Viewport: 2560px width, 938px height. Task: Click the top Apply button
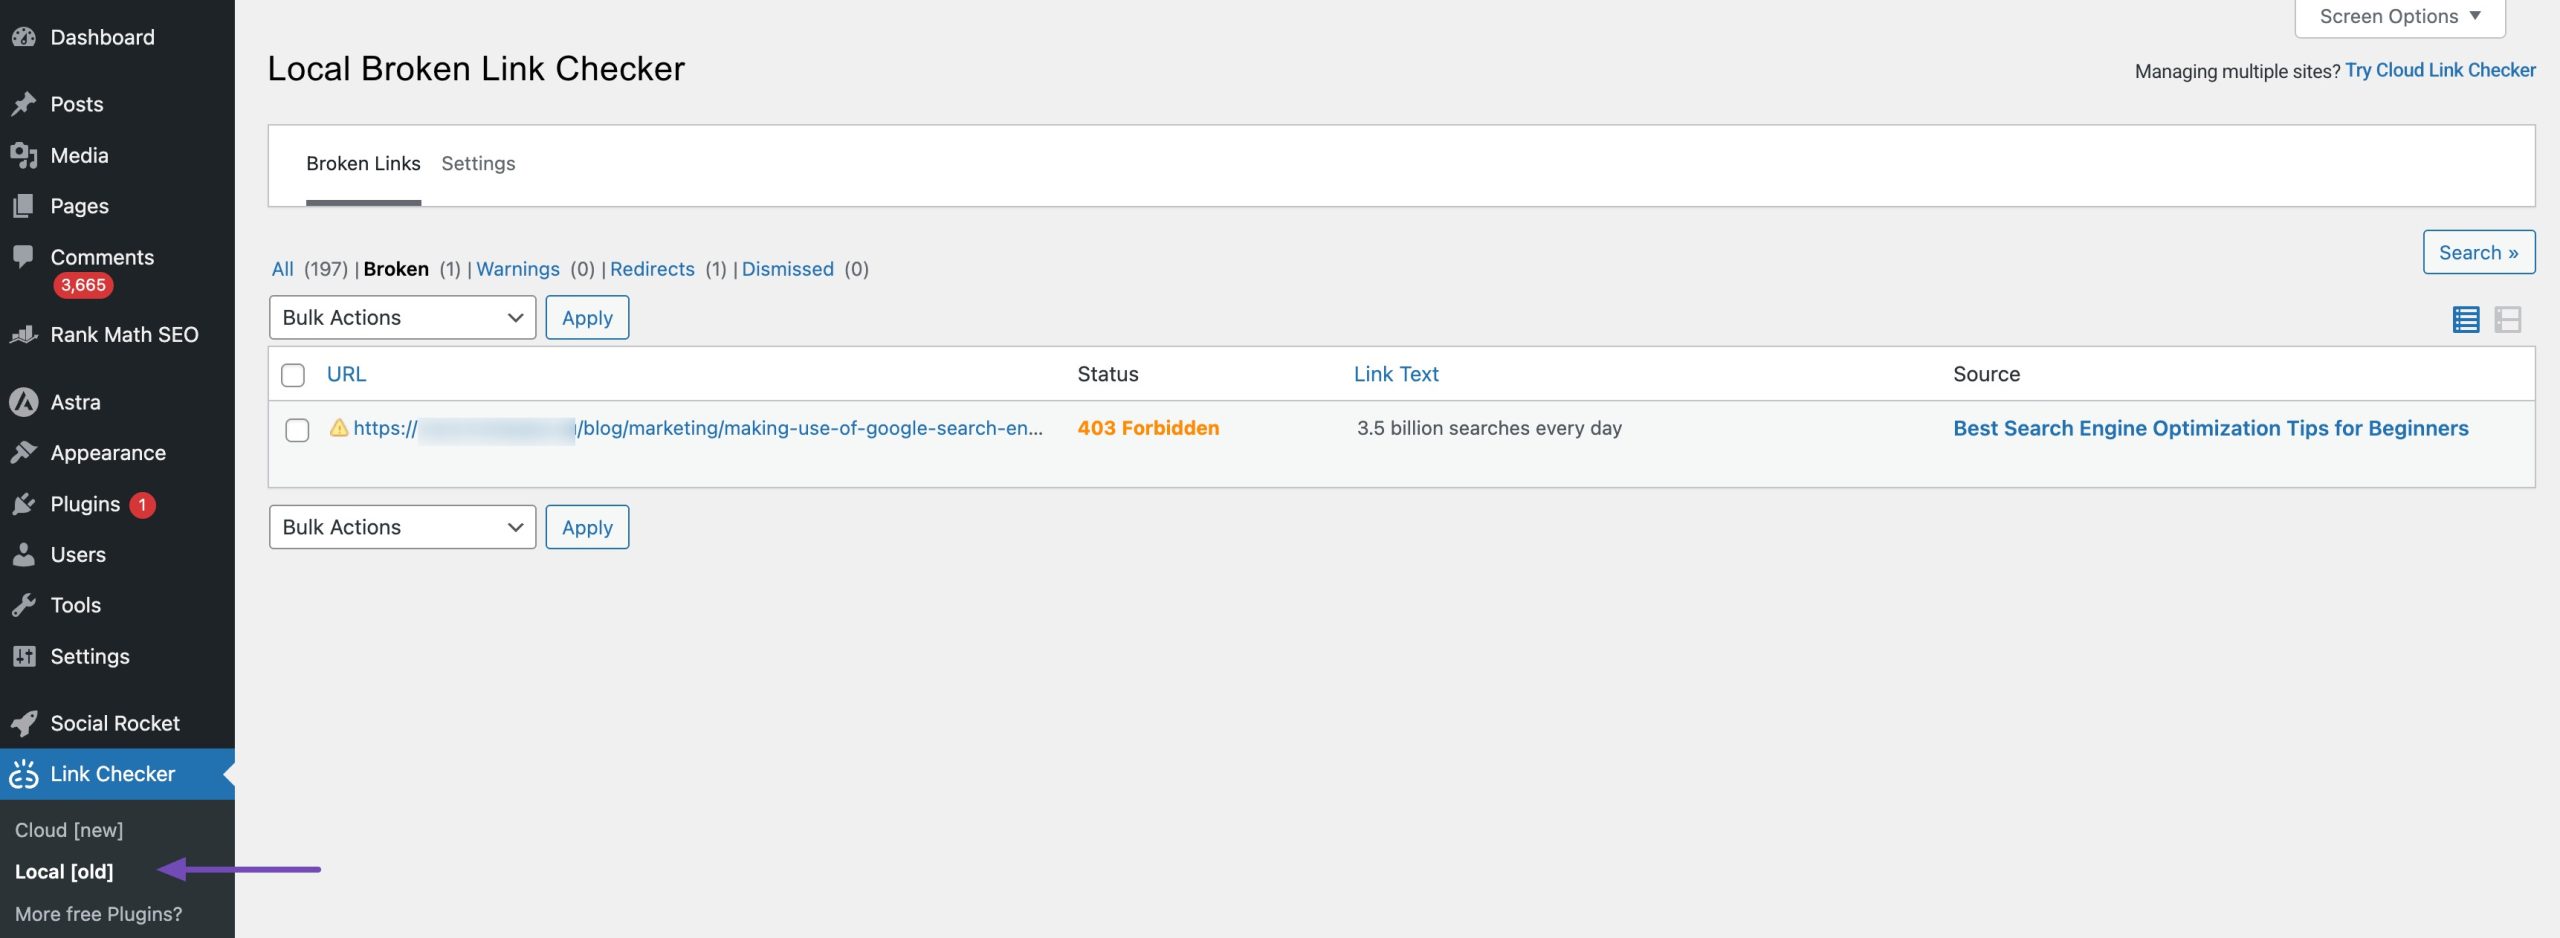[587, 317]
